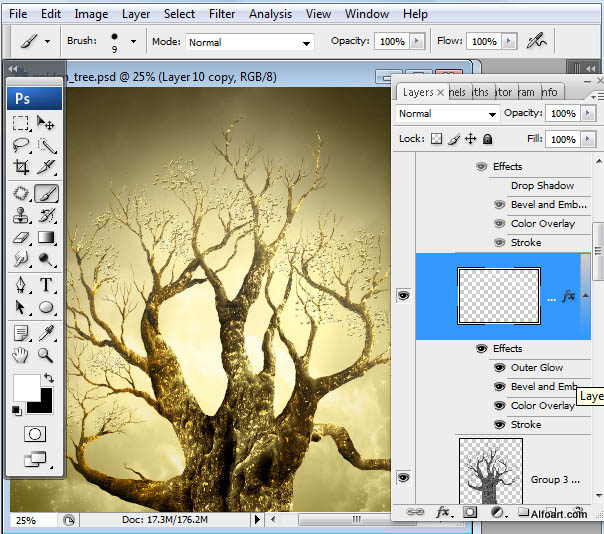The width and height of the screenshot is (604, 534).
Task: Choose the Pen tool
Action: tap(21, 285)
